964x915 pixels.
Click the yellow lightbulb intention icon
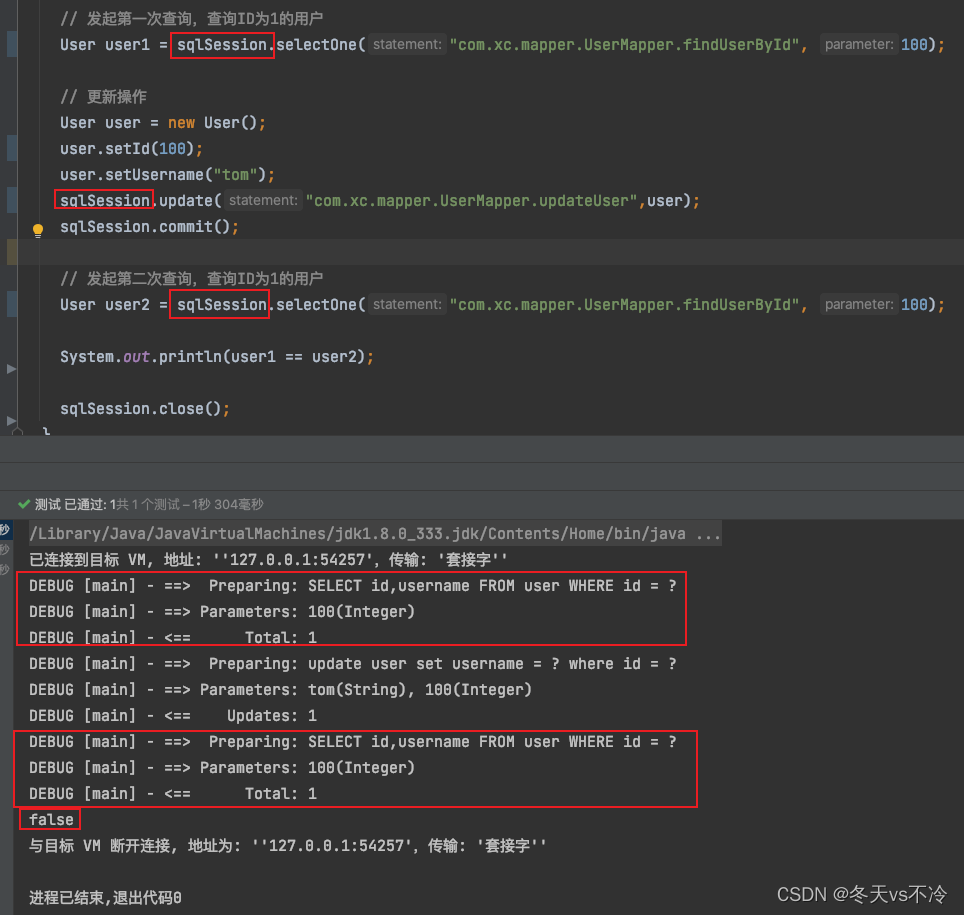tap(38, 231)
